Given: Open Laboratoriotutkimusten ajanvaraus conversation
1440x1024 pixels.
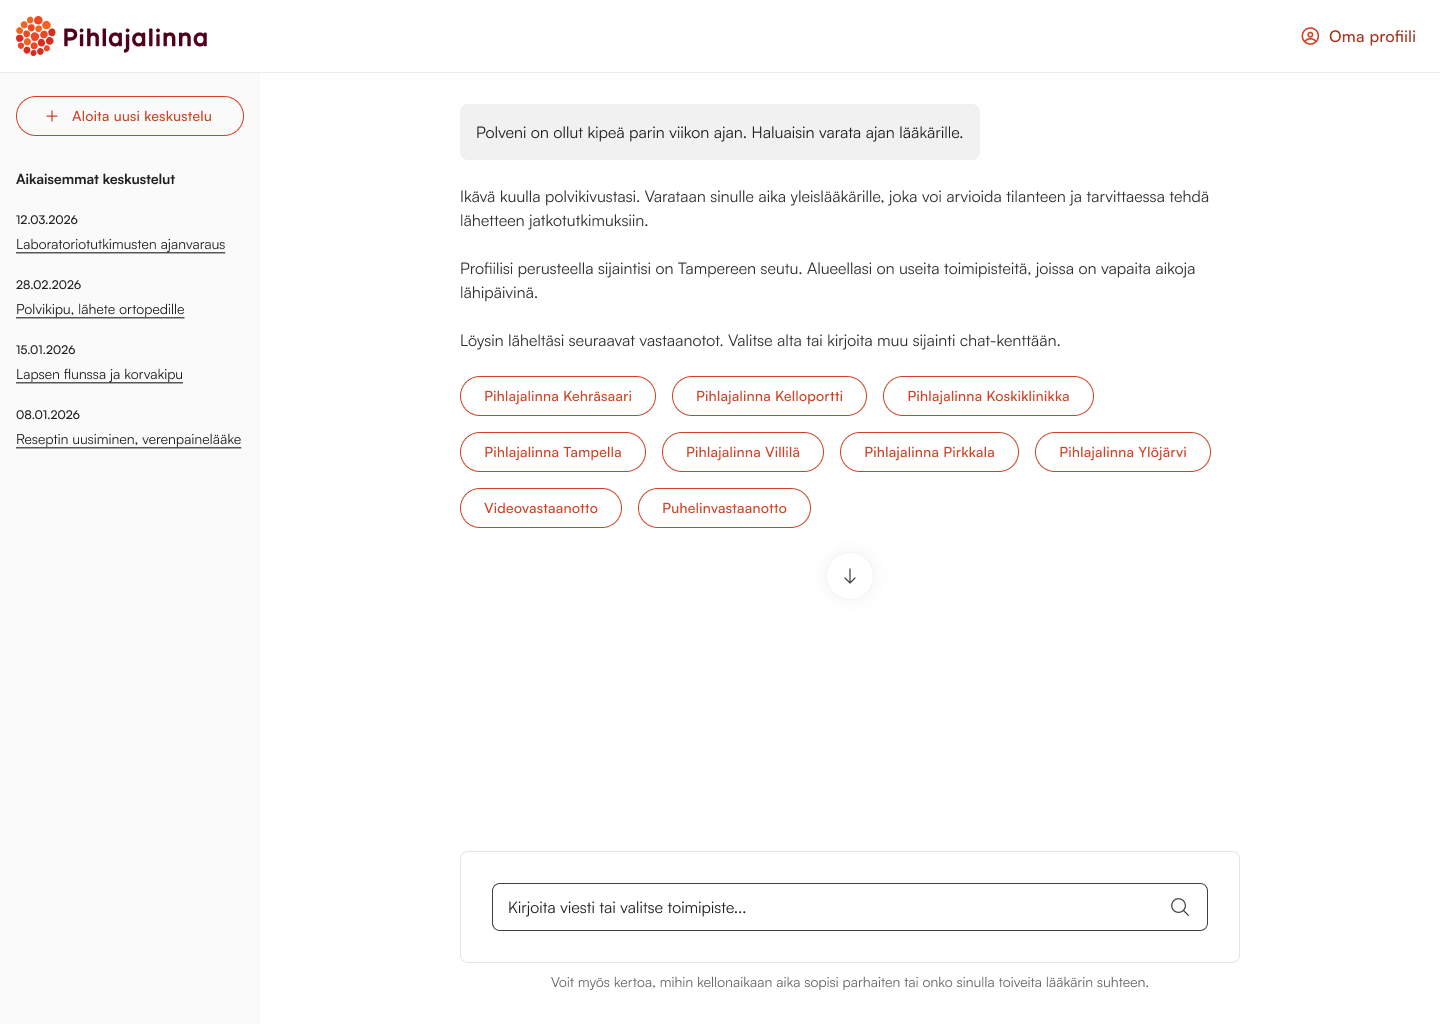Looking at the screenshot, I should point(120,244).
